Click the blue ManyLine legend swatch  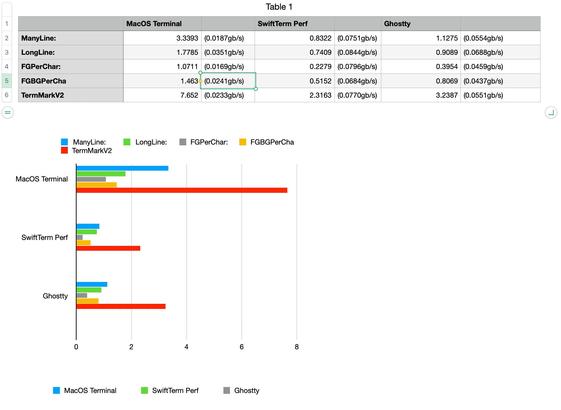pyautogui.click(x=64, y=142)
